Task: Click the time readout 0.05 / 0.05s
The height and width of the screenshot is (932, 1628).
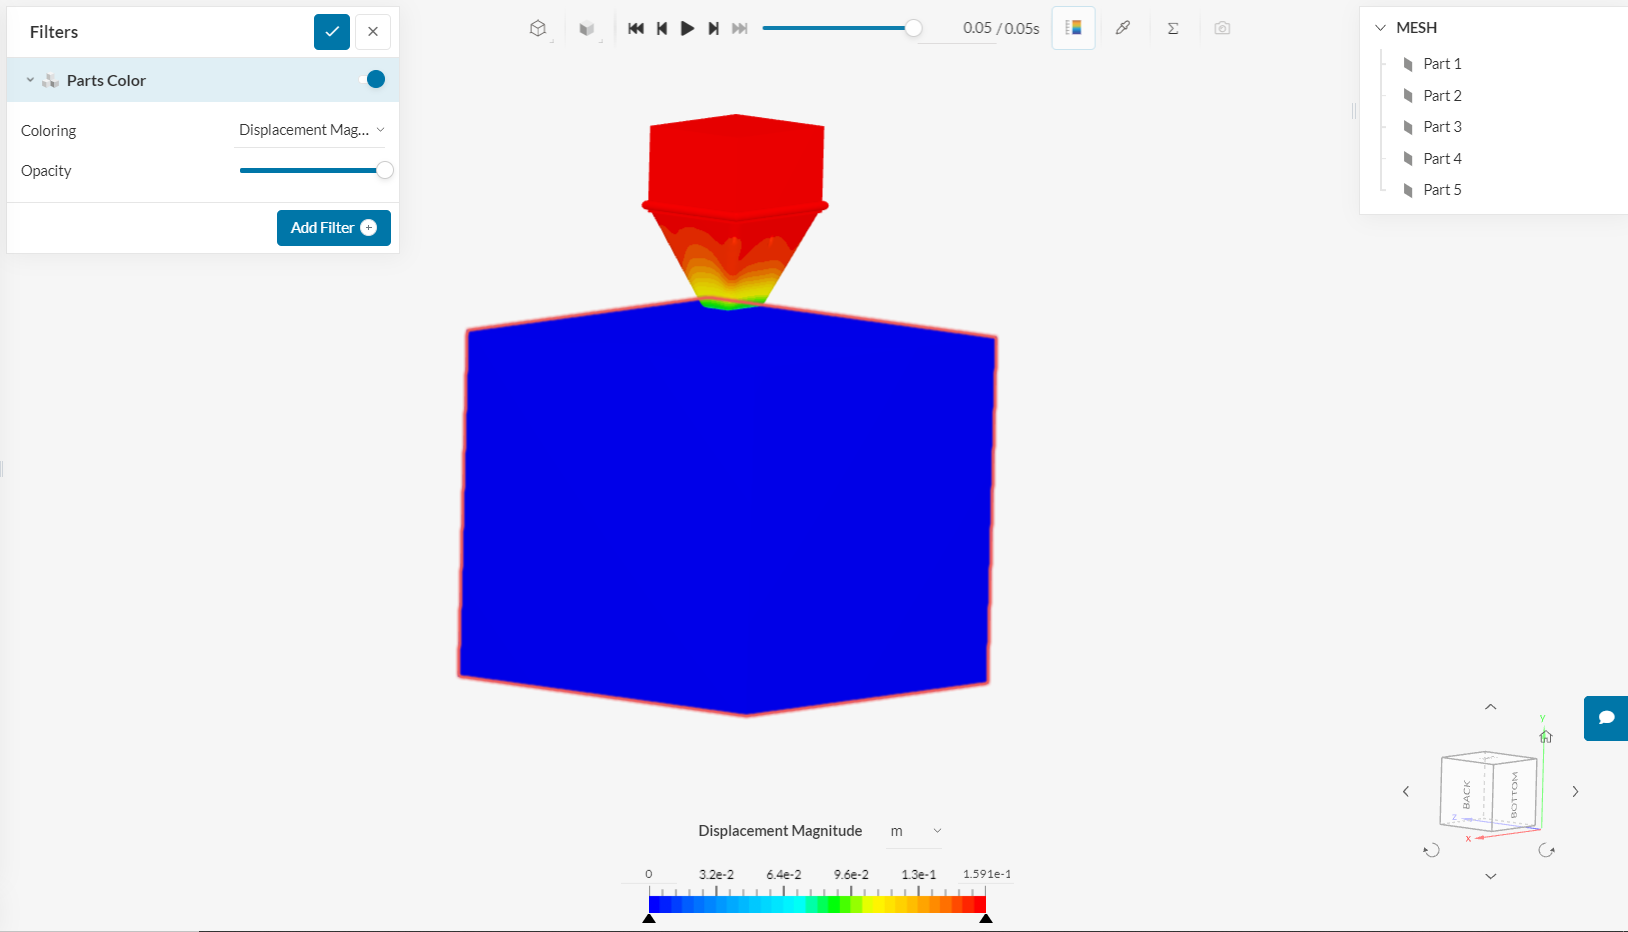Action: pyautogui.click(x=1001, y=28)
